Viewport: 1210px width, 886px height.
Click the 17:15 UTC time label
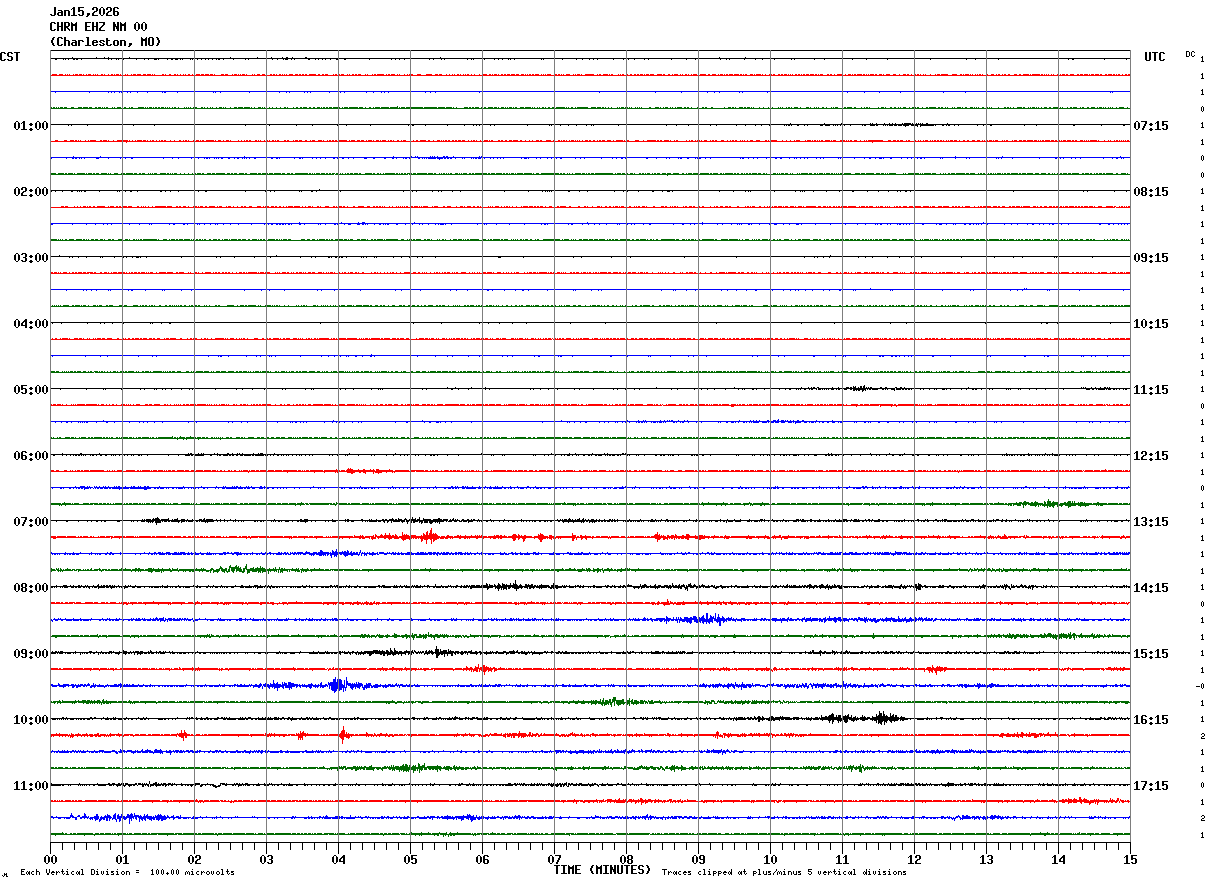pos(1151,786)
